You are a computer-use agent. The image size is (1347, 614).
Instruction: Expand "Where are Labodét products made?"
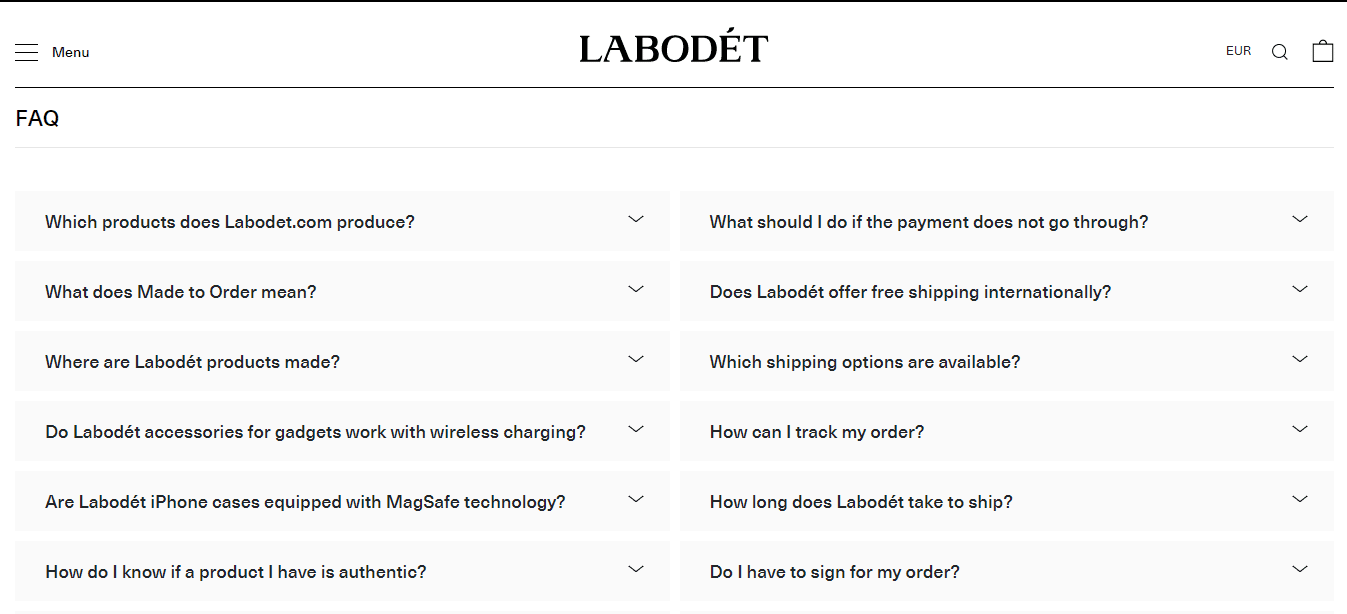point(193,362)
